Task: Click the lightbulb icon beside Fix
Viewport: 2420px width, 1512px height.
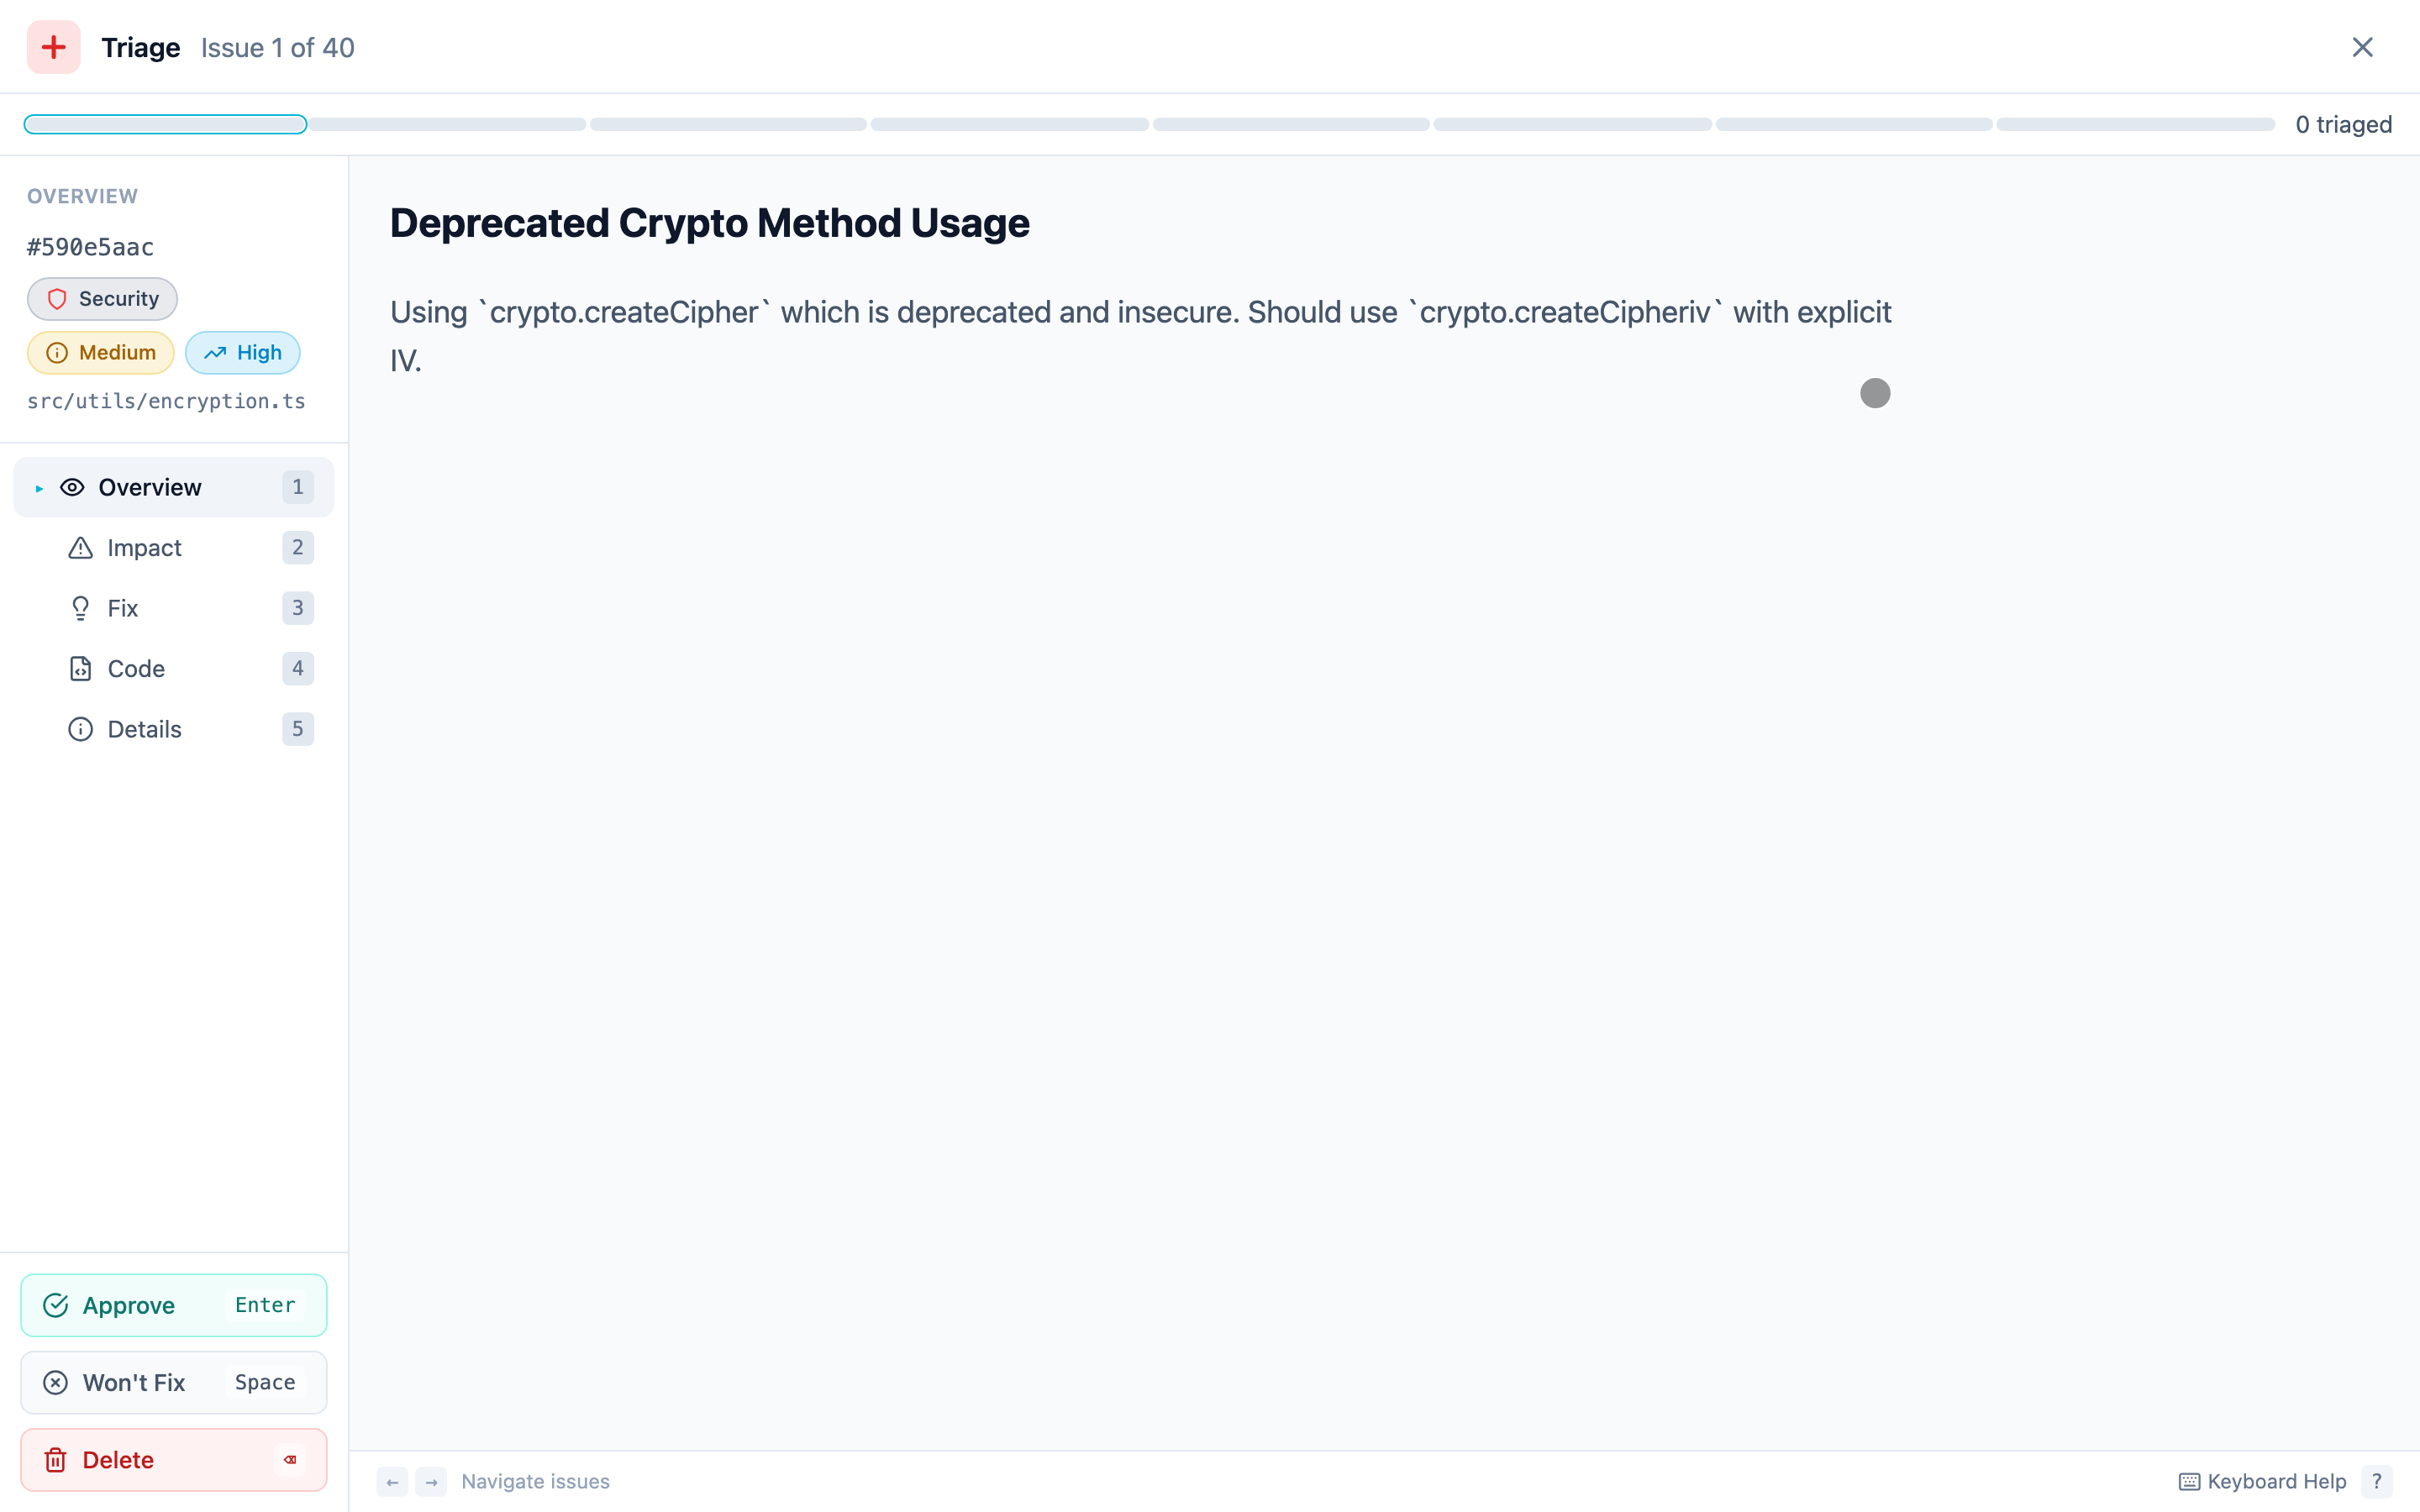Action: (x=80, y=608)
